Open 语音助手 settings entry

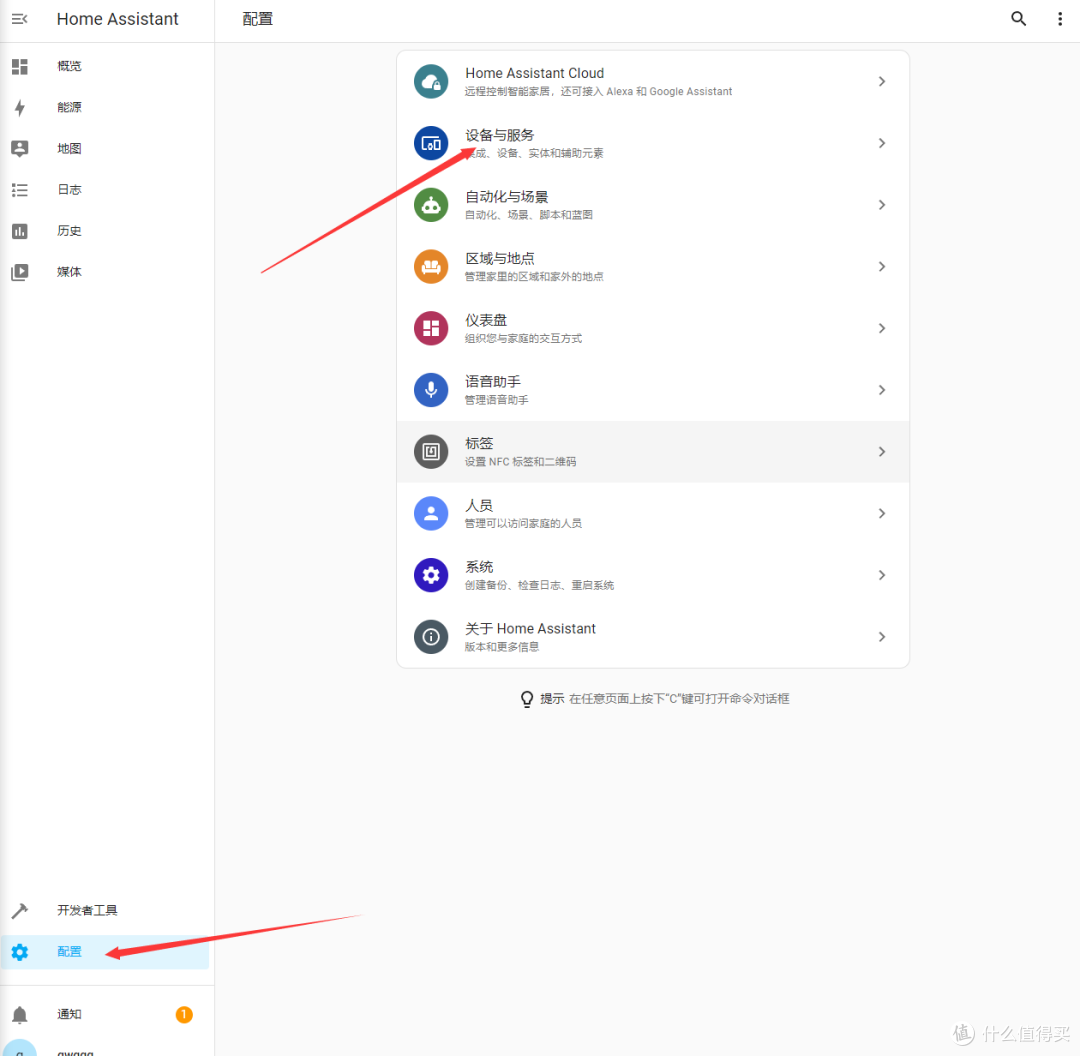click(x=653, y=390)
